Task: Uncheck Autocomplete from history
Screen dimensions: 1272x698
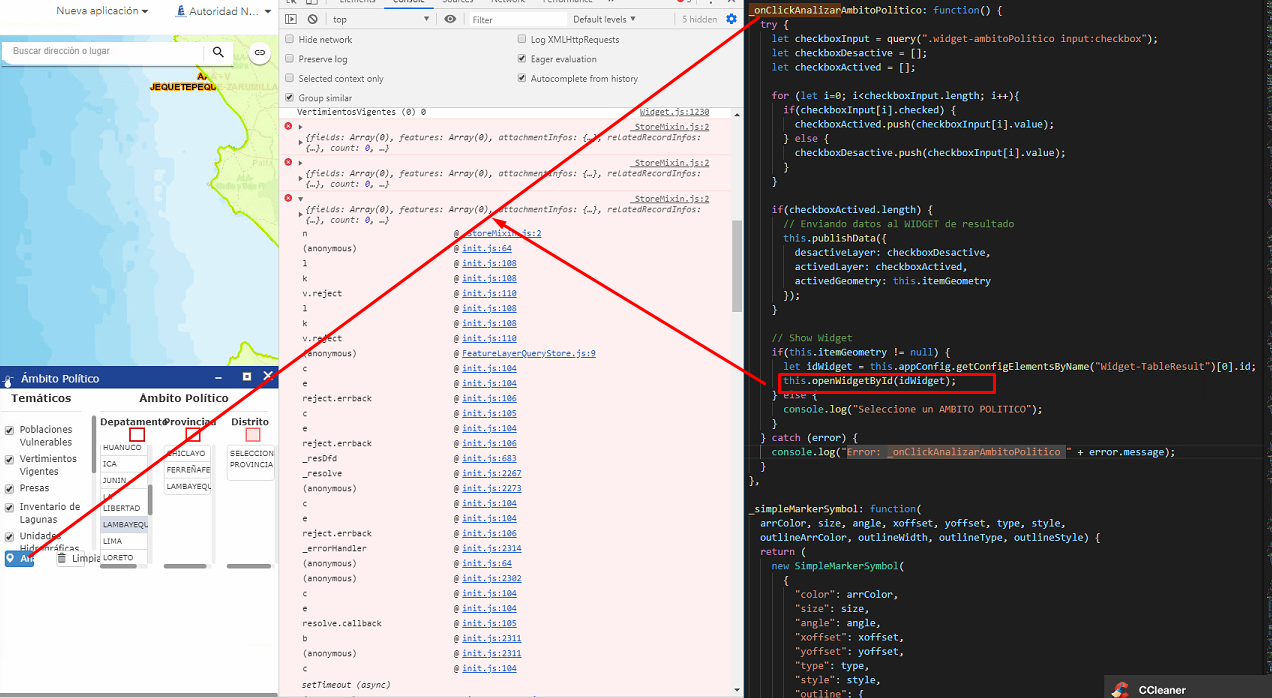Action: [522, 78]
